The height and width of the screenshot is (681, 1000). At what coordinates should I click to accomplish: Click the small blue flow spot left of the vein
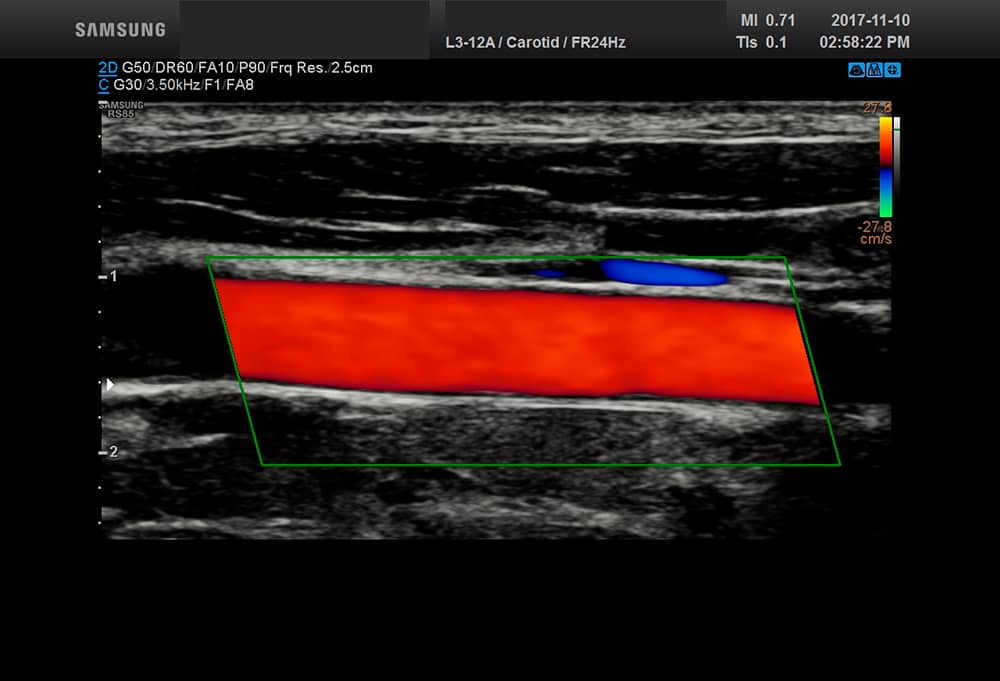pos(548,272)
